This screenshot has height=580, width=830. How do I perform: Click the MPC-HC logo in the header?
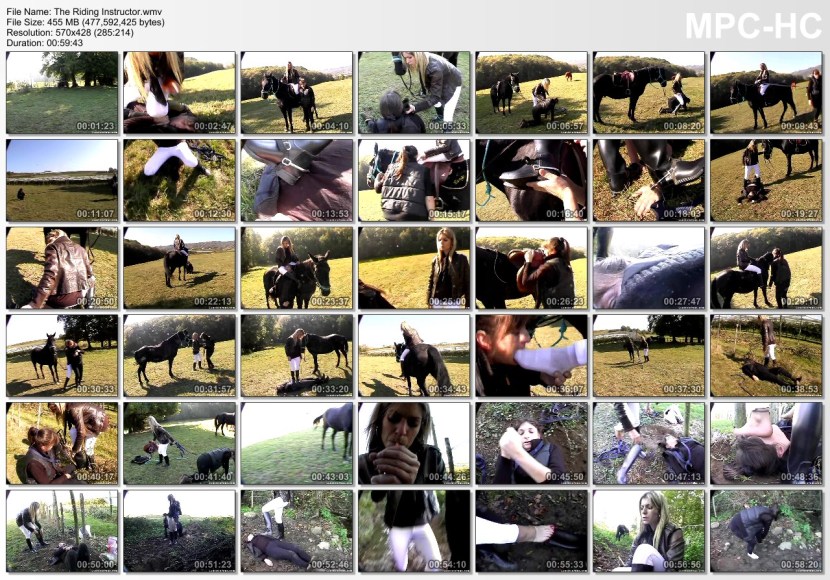[752, 26]
